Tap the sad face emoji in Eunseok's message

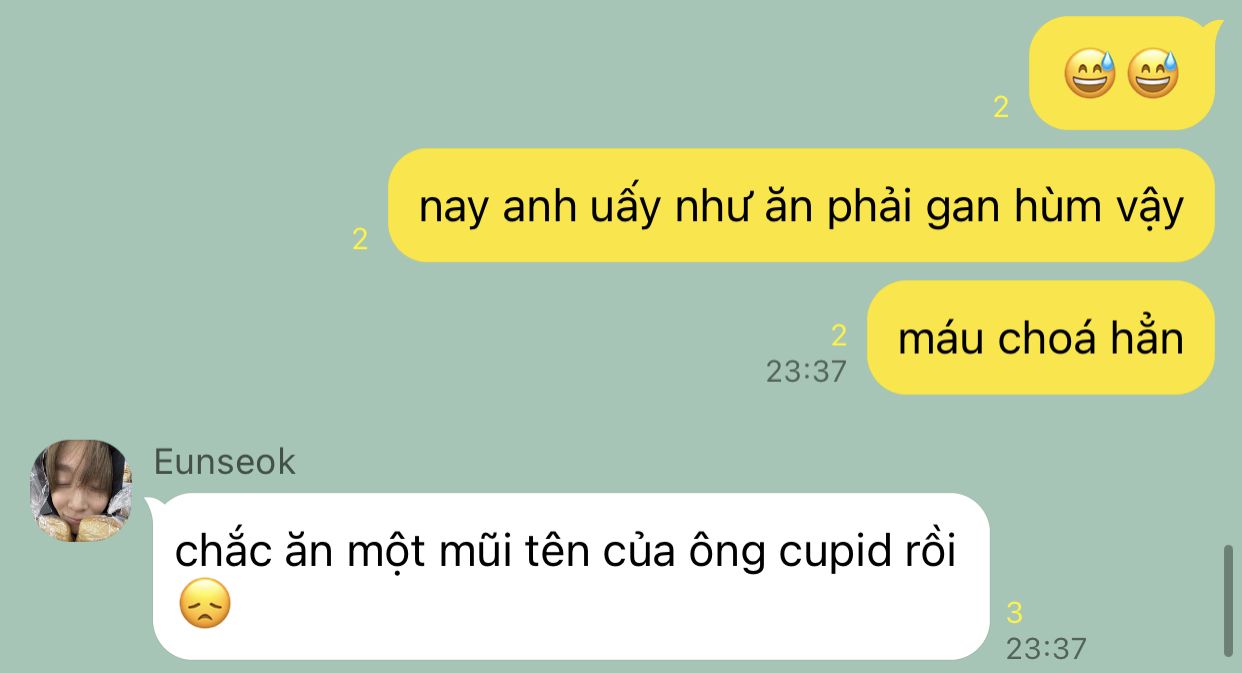tap(204, 605)
